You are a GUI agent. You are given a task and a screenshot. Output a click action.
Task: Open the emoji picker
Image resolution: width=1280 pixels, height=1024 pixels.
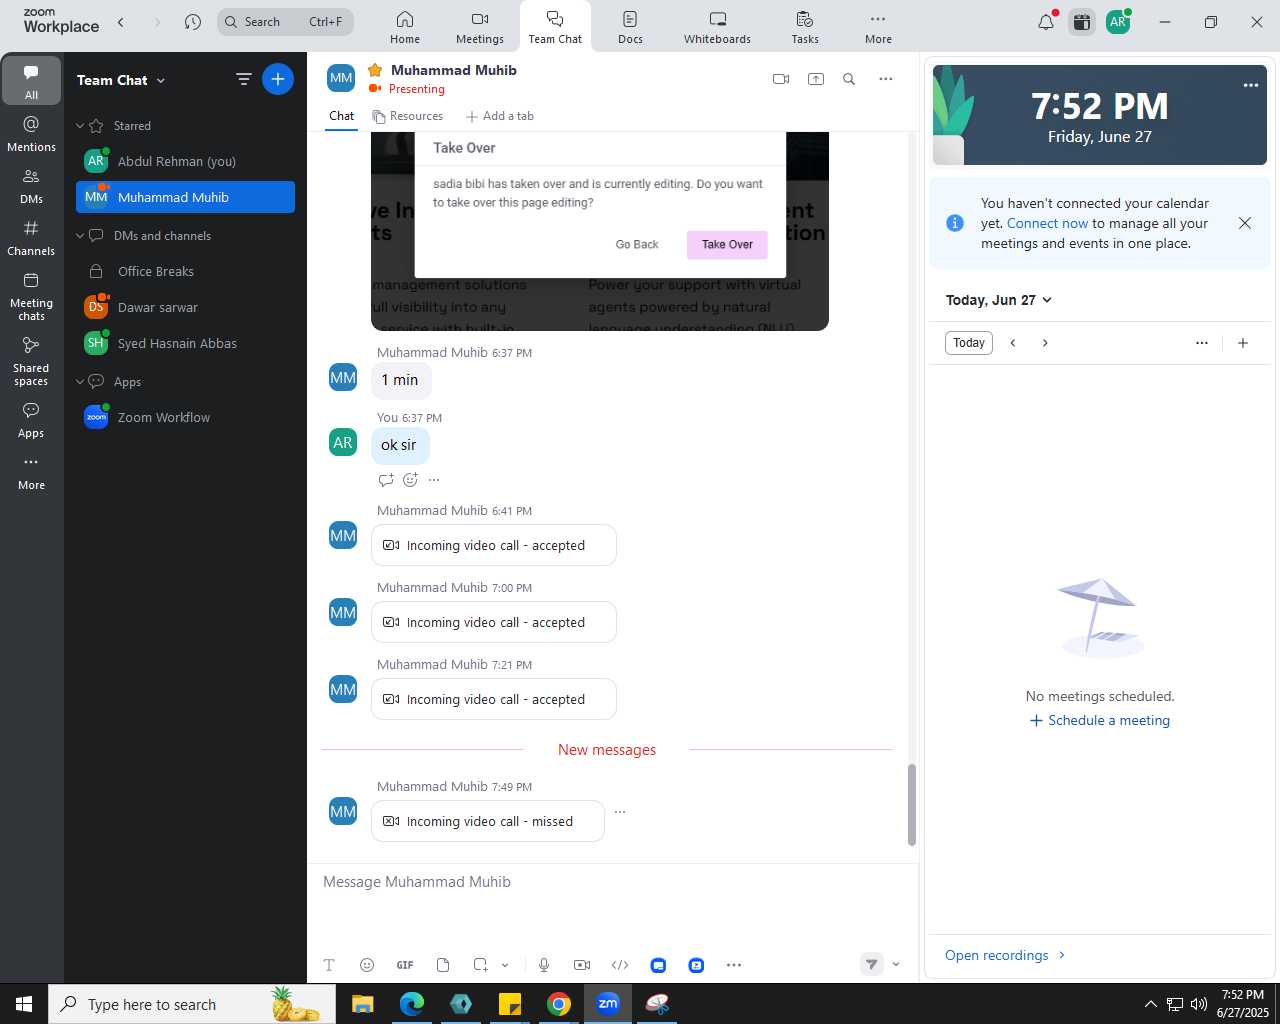(367, 965)
